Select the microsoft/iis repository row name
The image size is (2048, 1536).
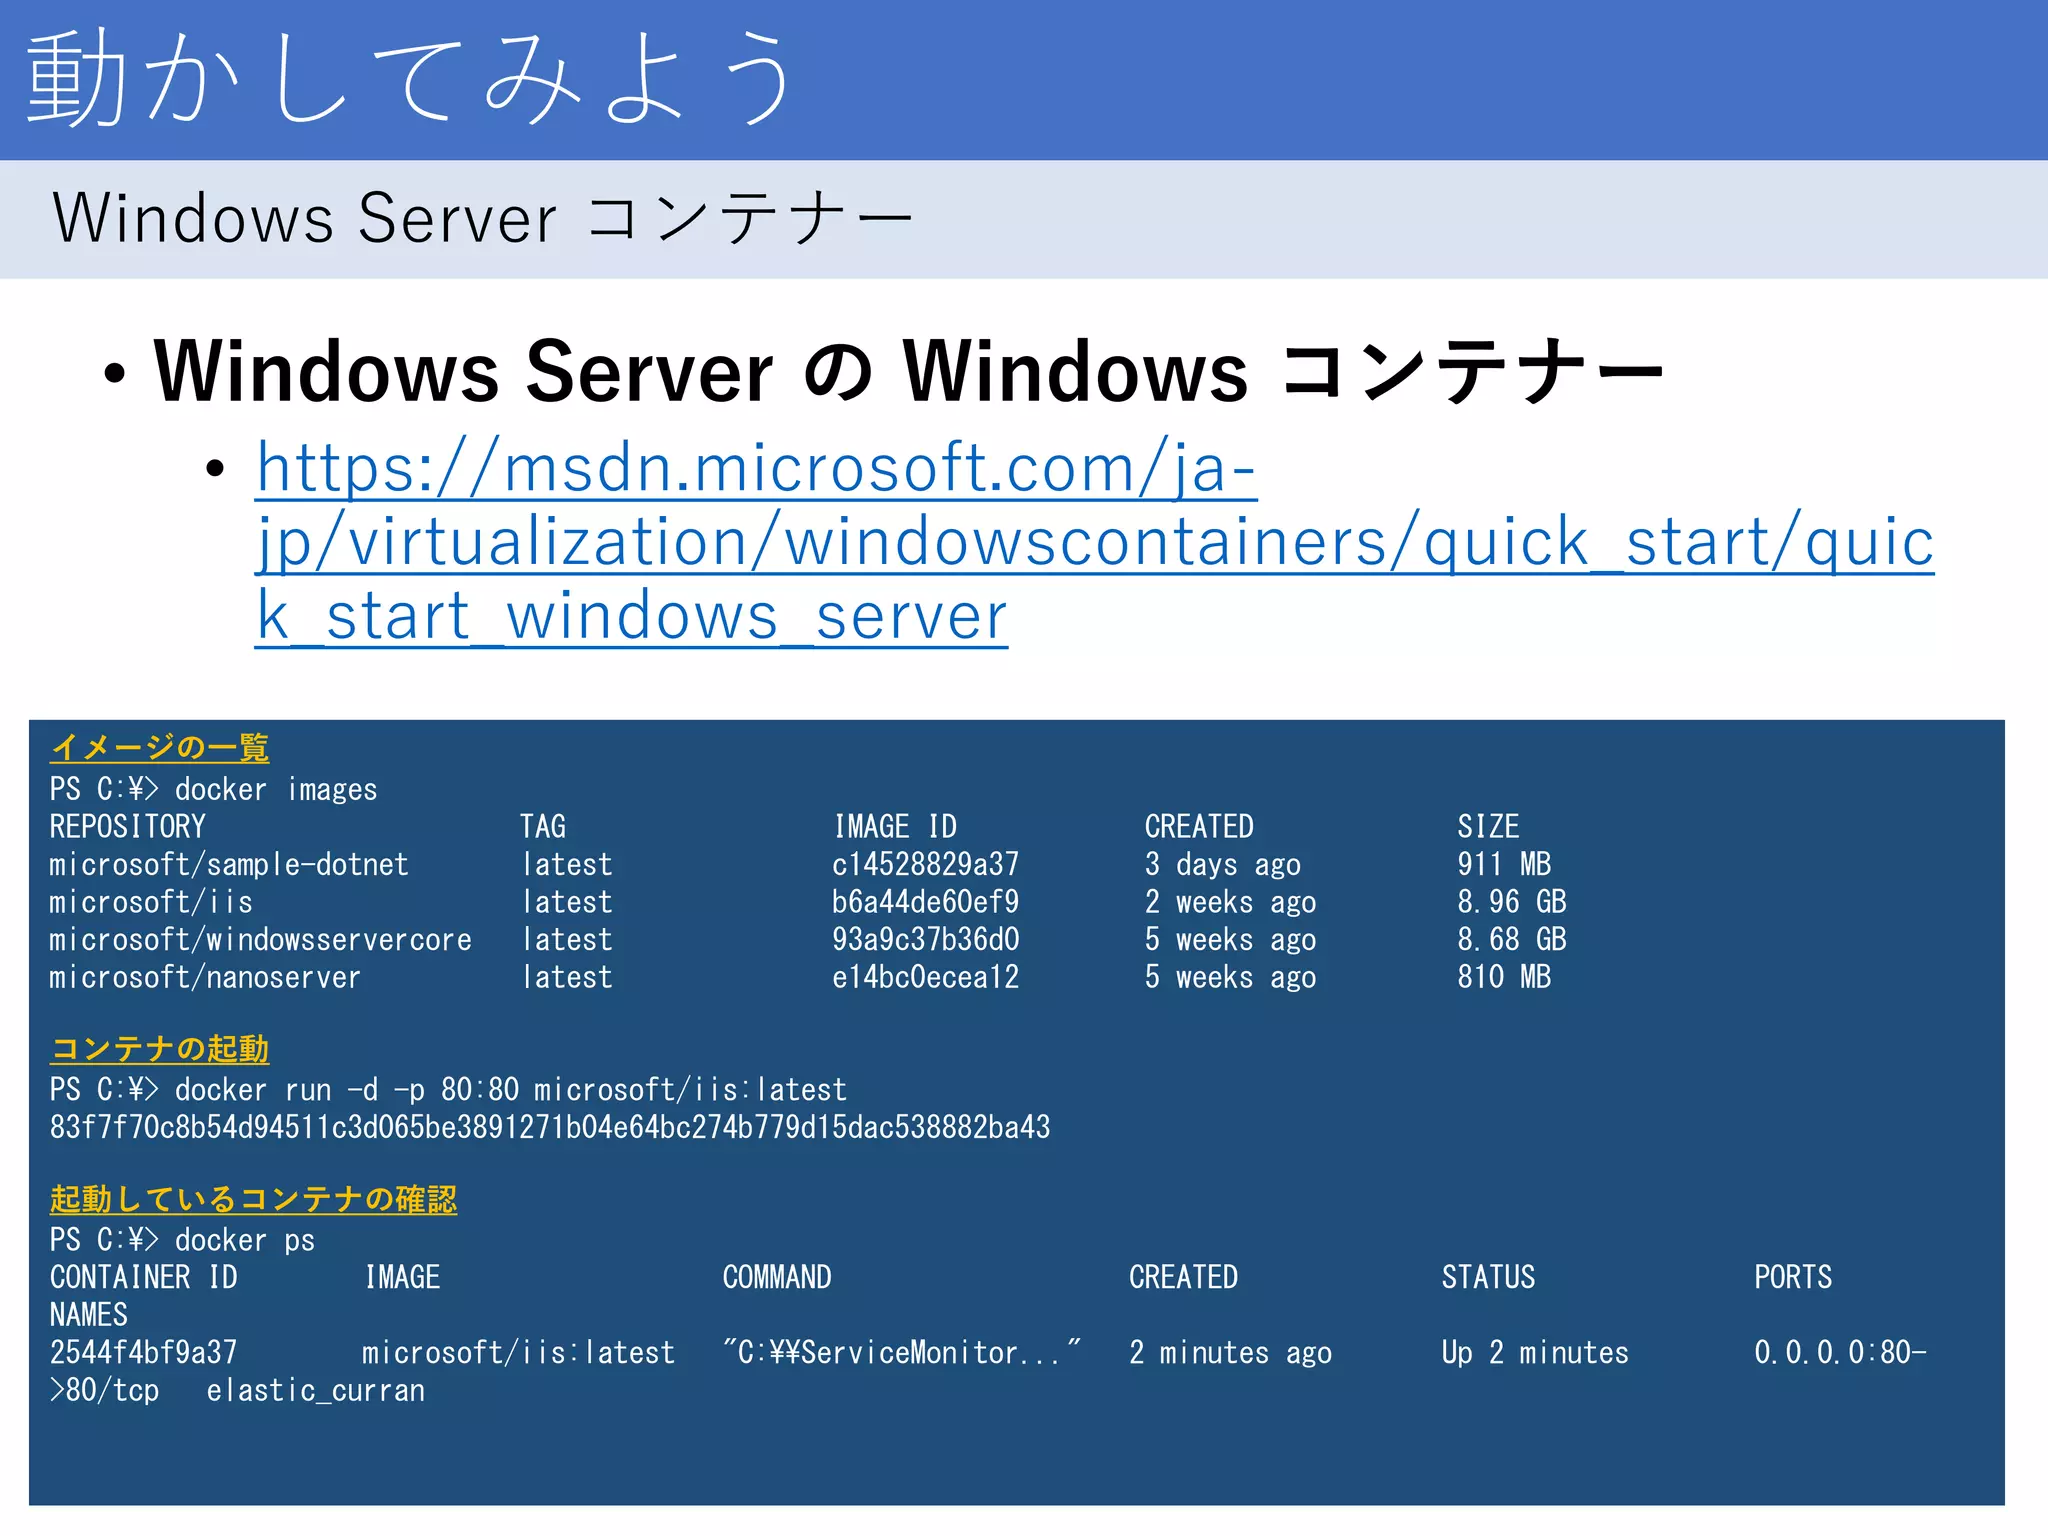(x=151, y=902)
